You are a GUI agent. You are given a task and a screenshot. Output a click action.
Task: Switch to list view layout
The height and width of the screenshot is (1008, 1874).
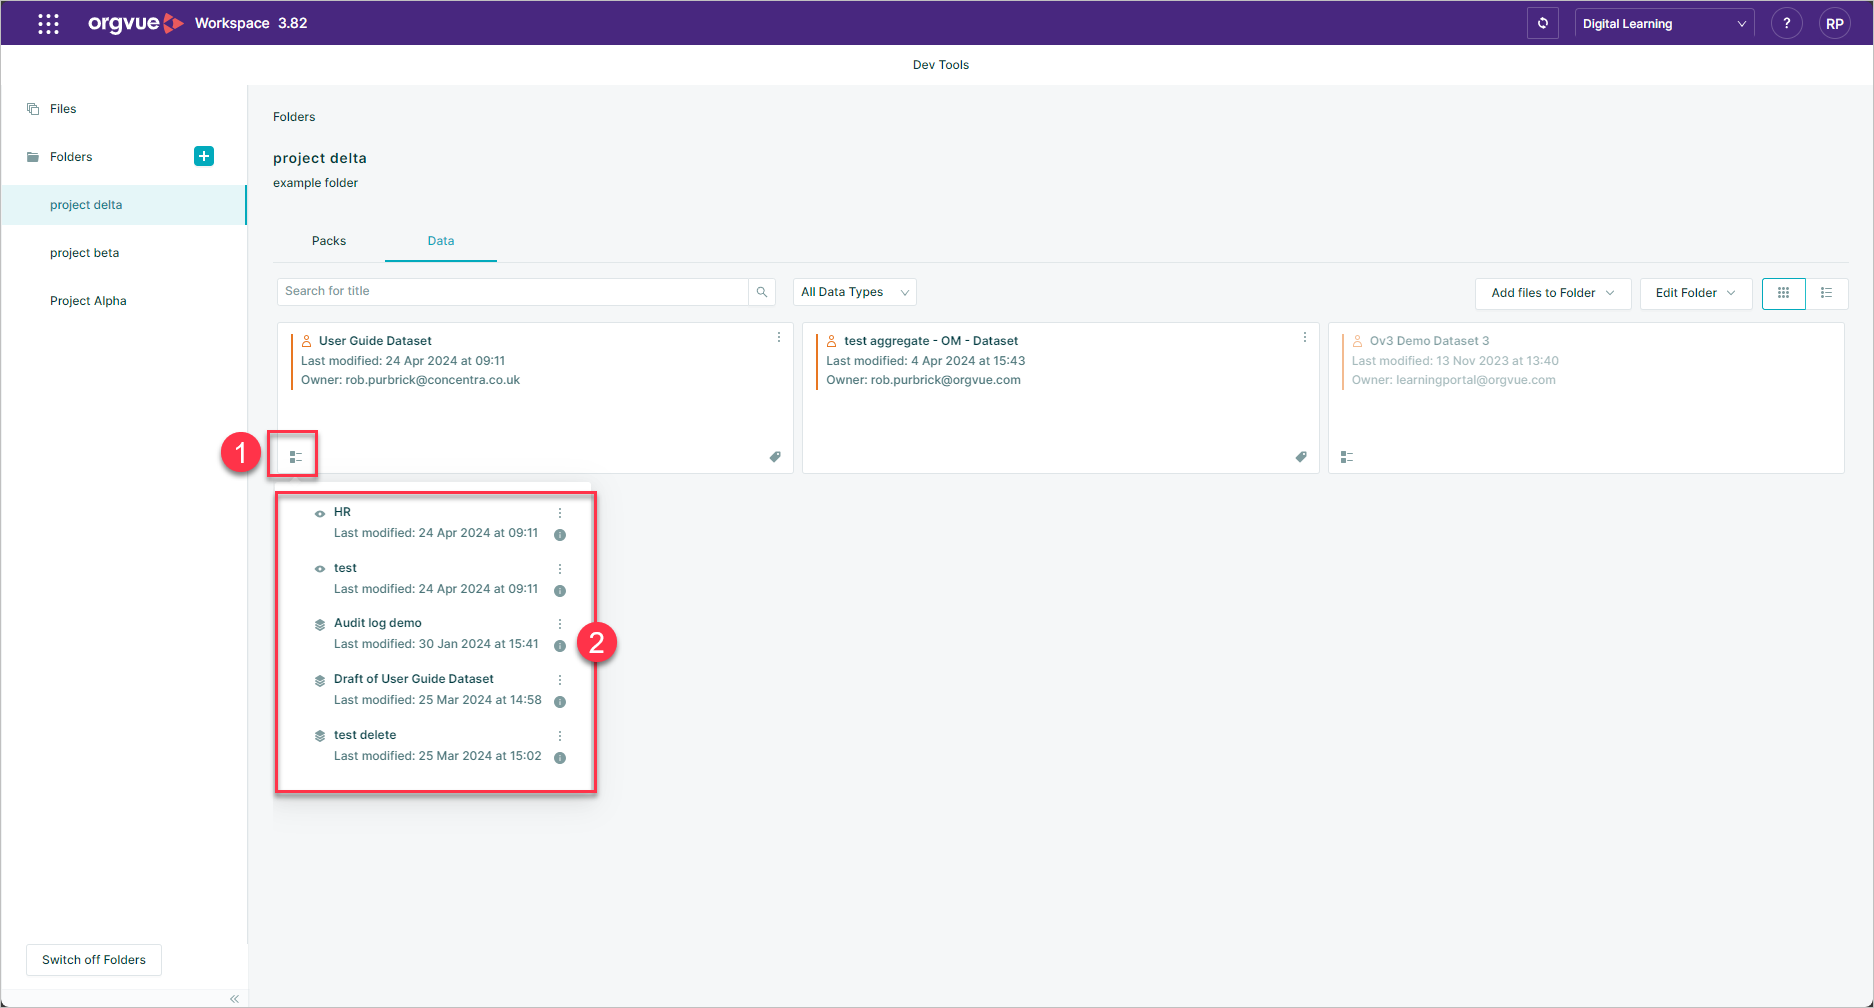[x=1826, y=293]
